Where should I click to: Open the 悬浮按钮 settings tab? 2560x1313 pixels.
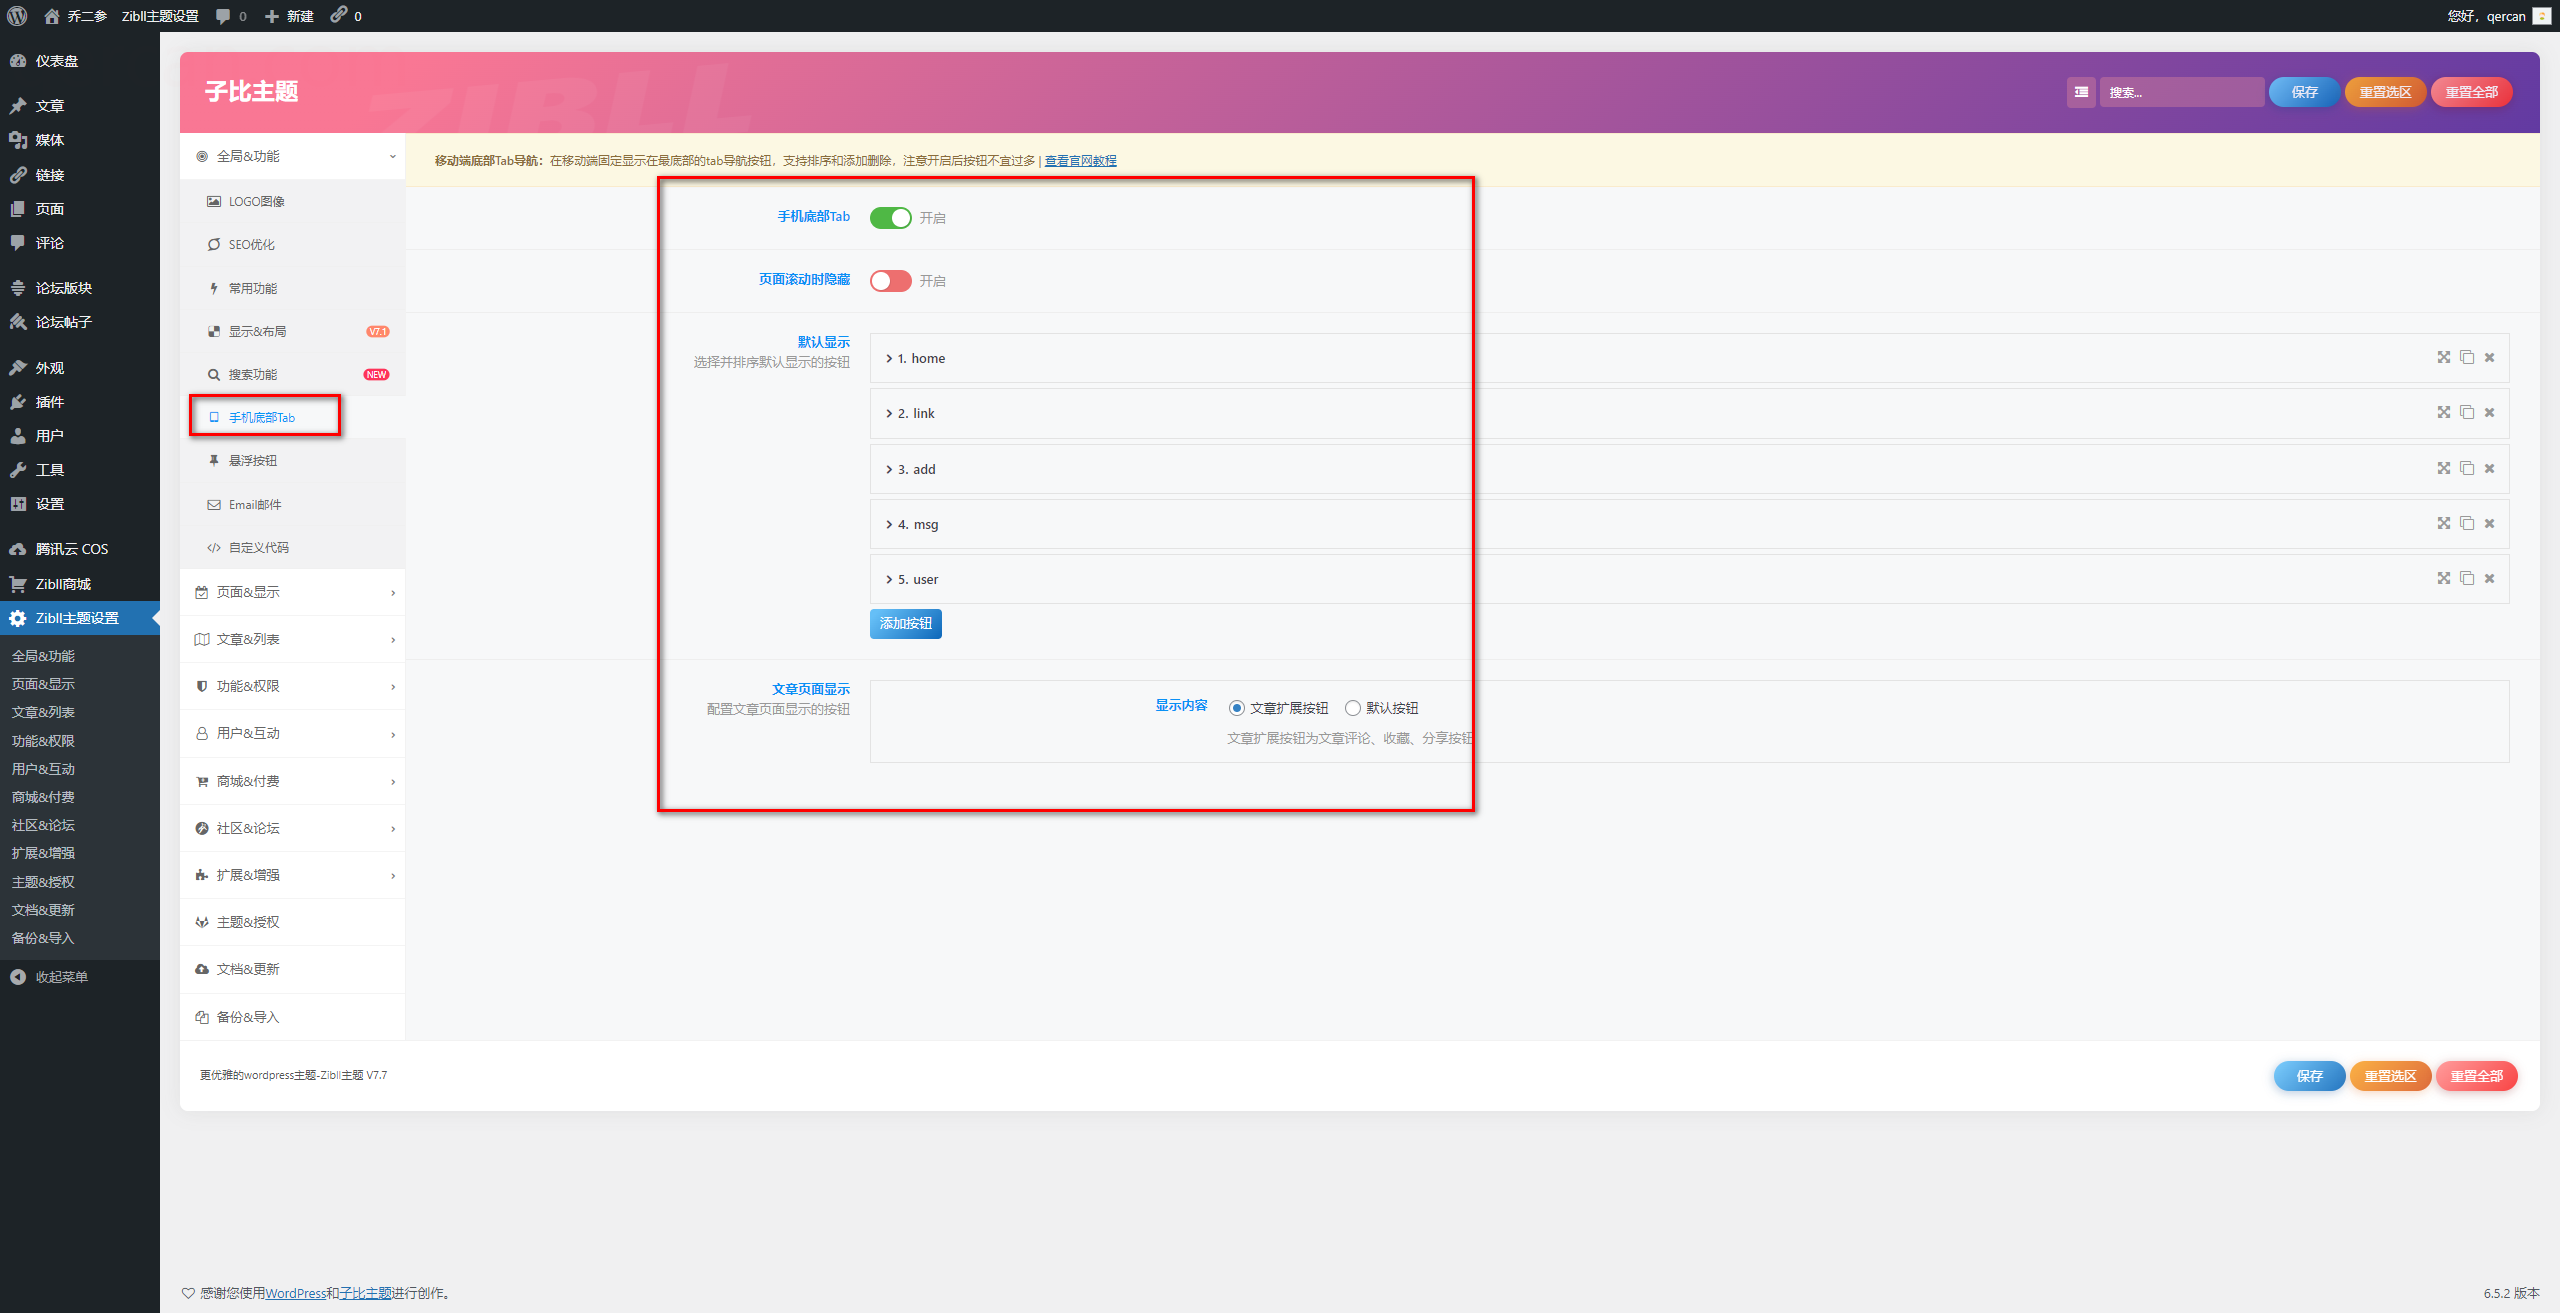[x=252, y=461]
